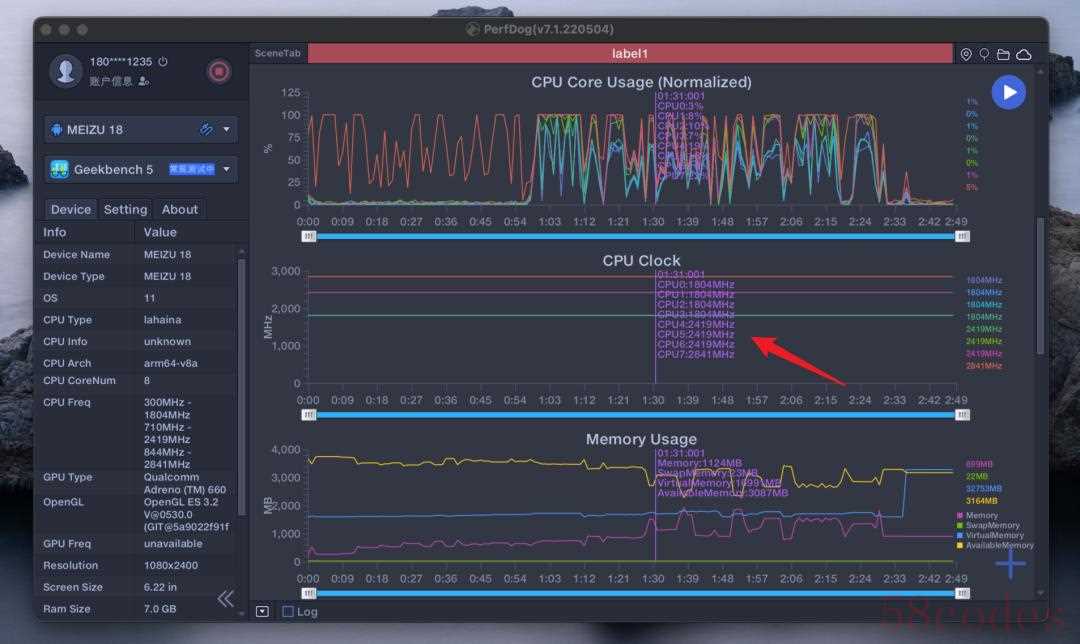Open the bottom dropdown box icon beside Log
The height and width of the screenshot is (644, 1080).
262,612
